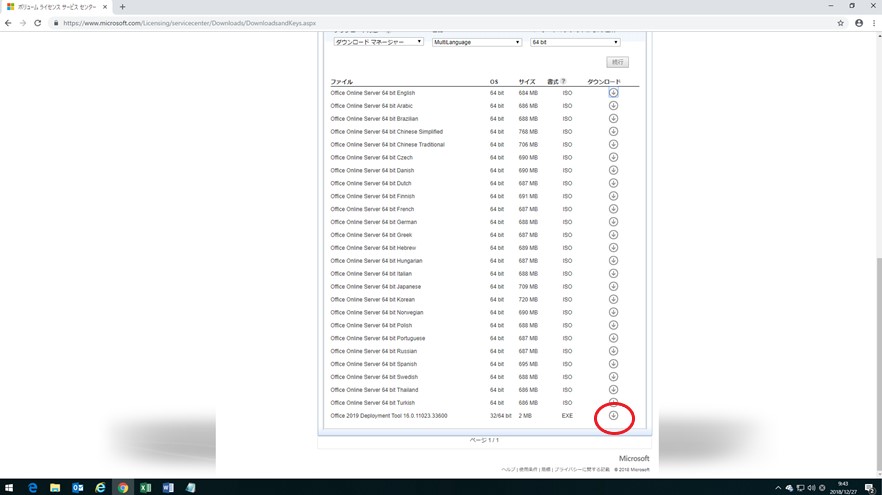Download Office Online Server 64 bit Thailand
Screen dimensions: 882x495
pyautogui.click(x=613, y=390)
